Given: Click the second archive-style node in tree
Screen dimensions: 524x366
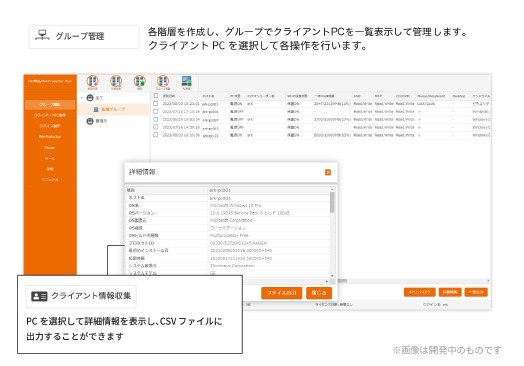Looking at the screenshot, I should pos(90,121).
